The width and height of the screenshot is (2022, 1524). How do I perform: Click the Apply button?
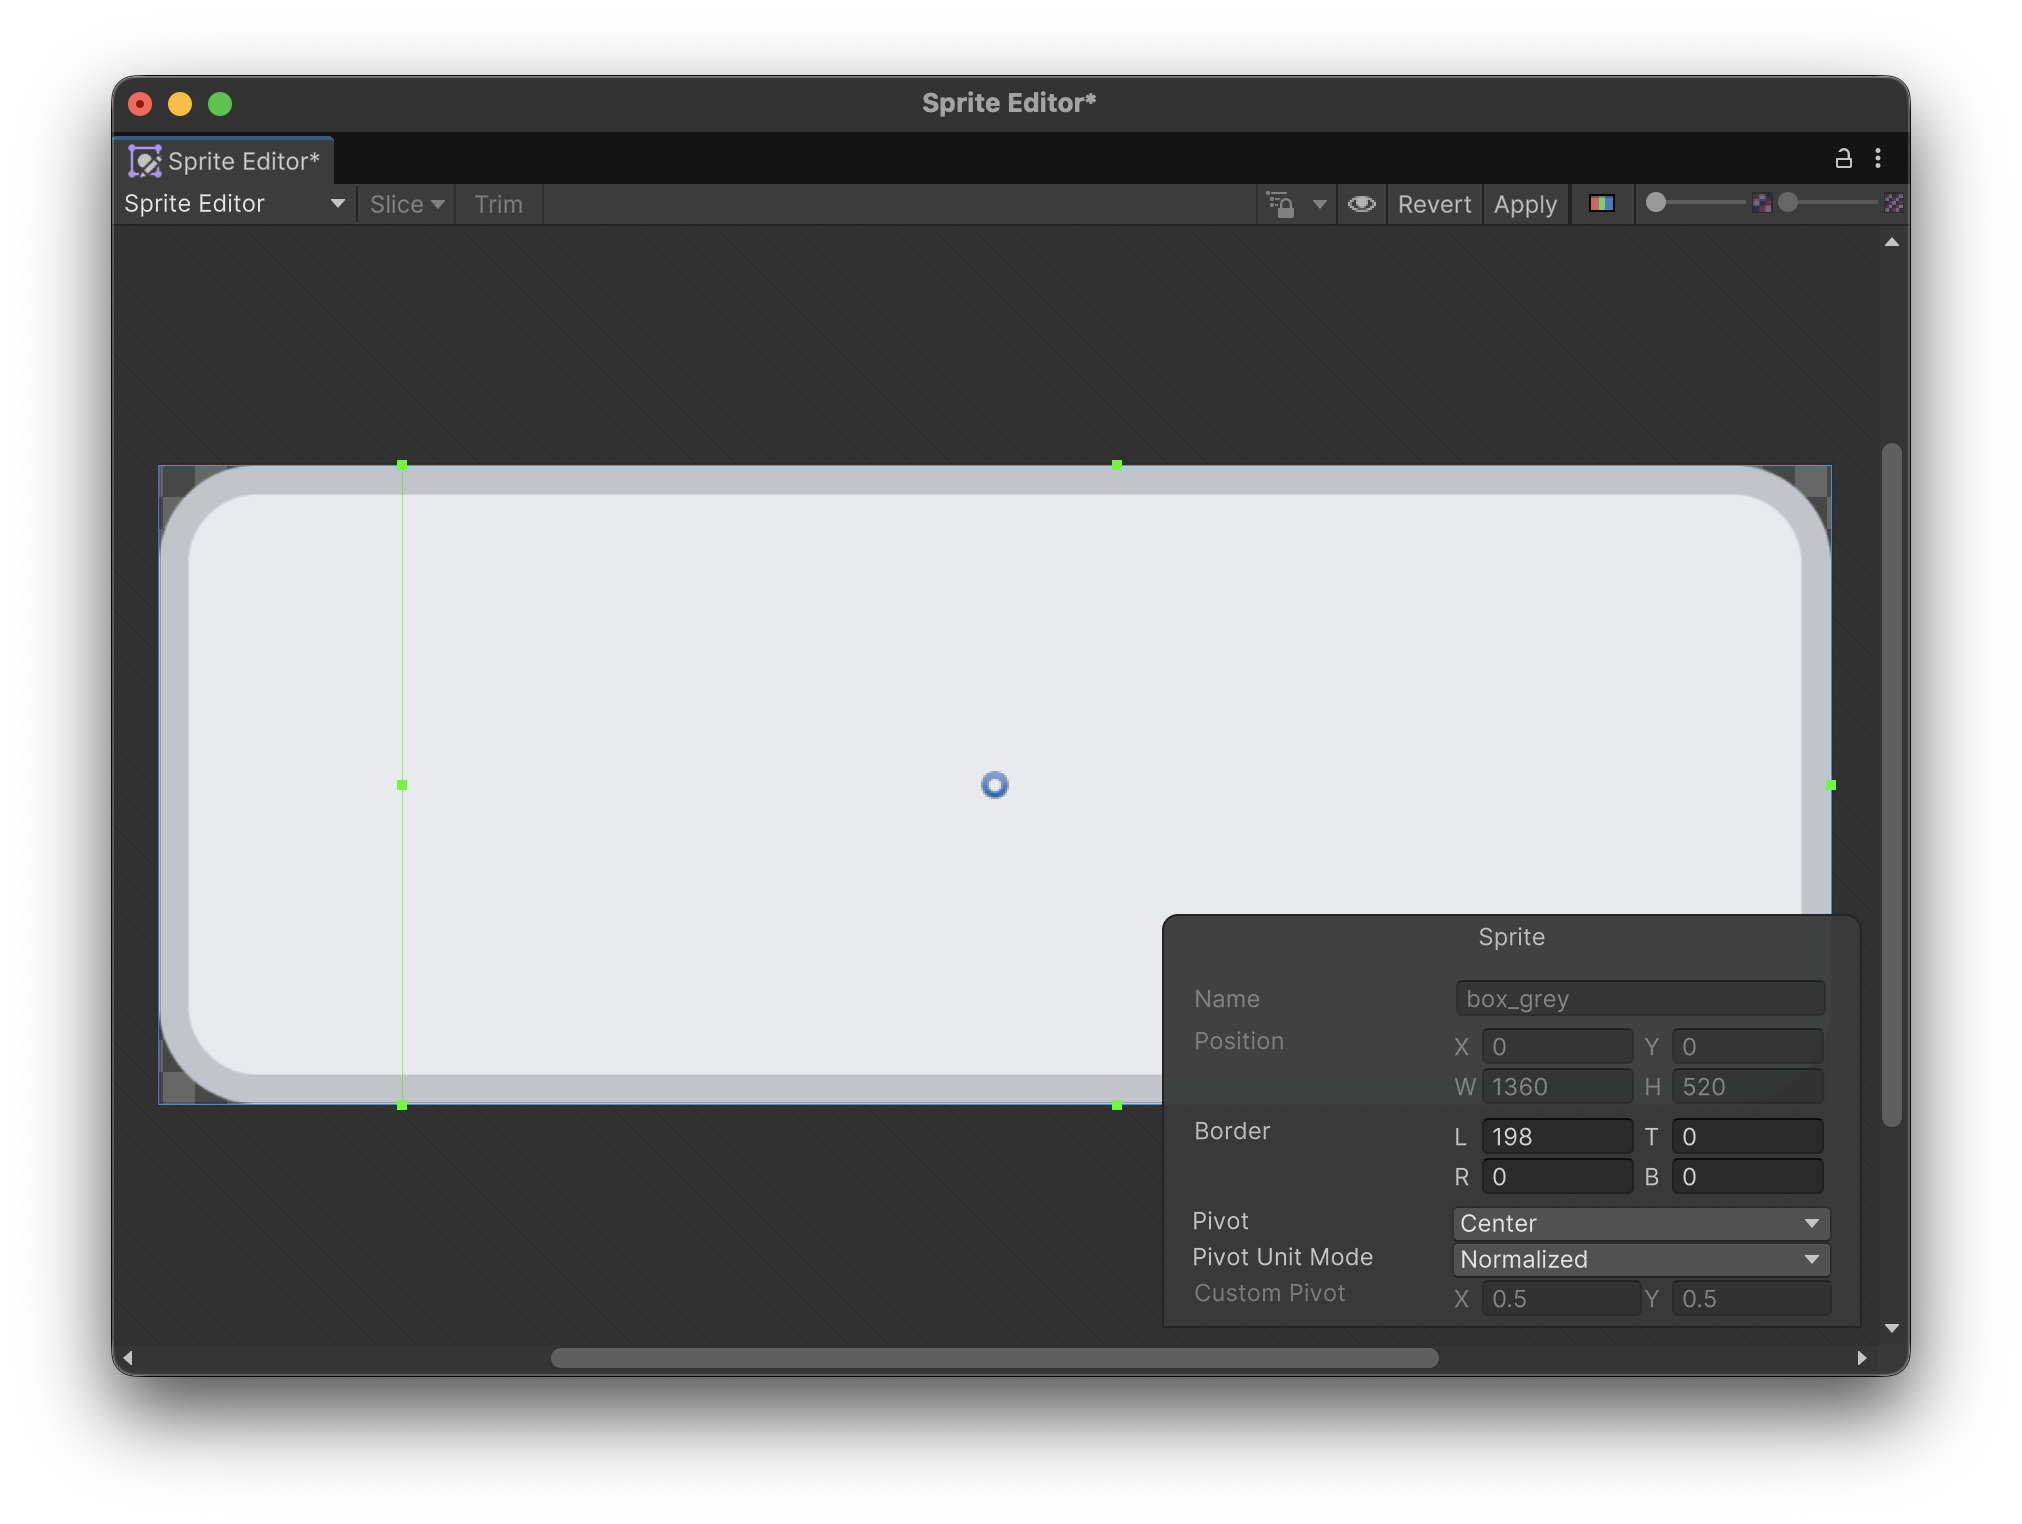click(x=1525, y=204)
